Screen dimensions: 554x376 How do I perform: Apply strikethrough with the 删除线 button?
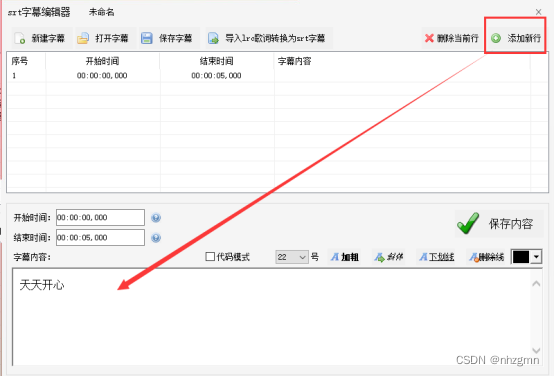click(x=487, y=257)
